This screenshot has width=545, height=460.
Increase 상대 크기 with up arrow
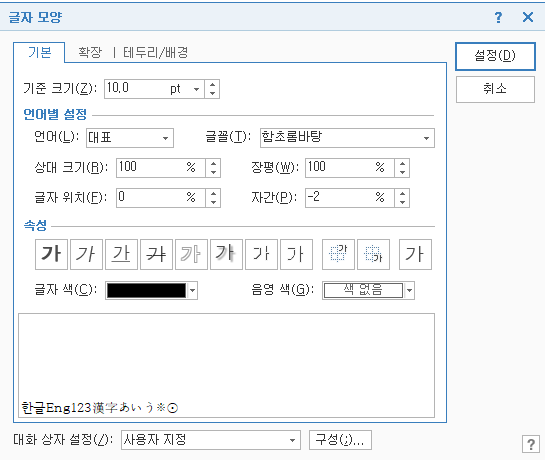[213, 163]
